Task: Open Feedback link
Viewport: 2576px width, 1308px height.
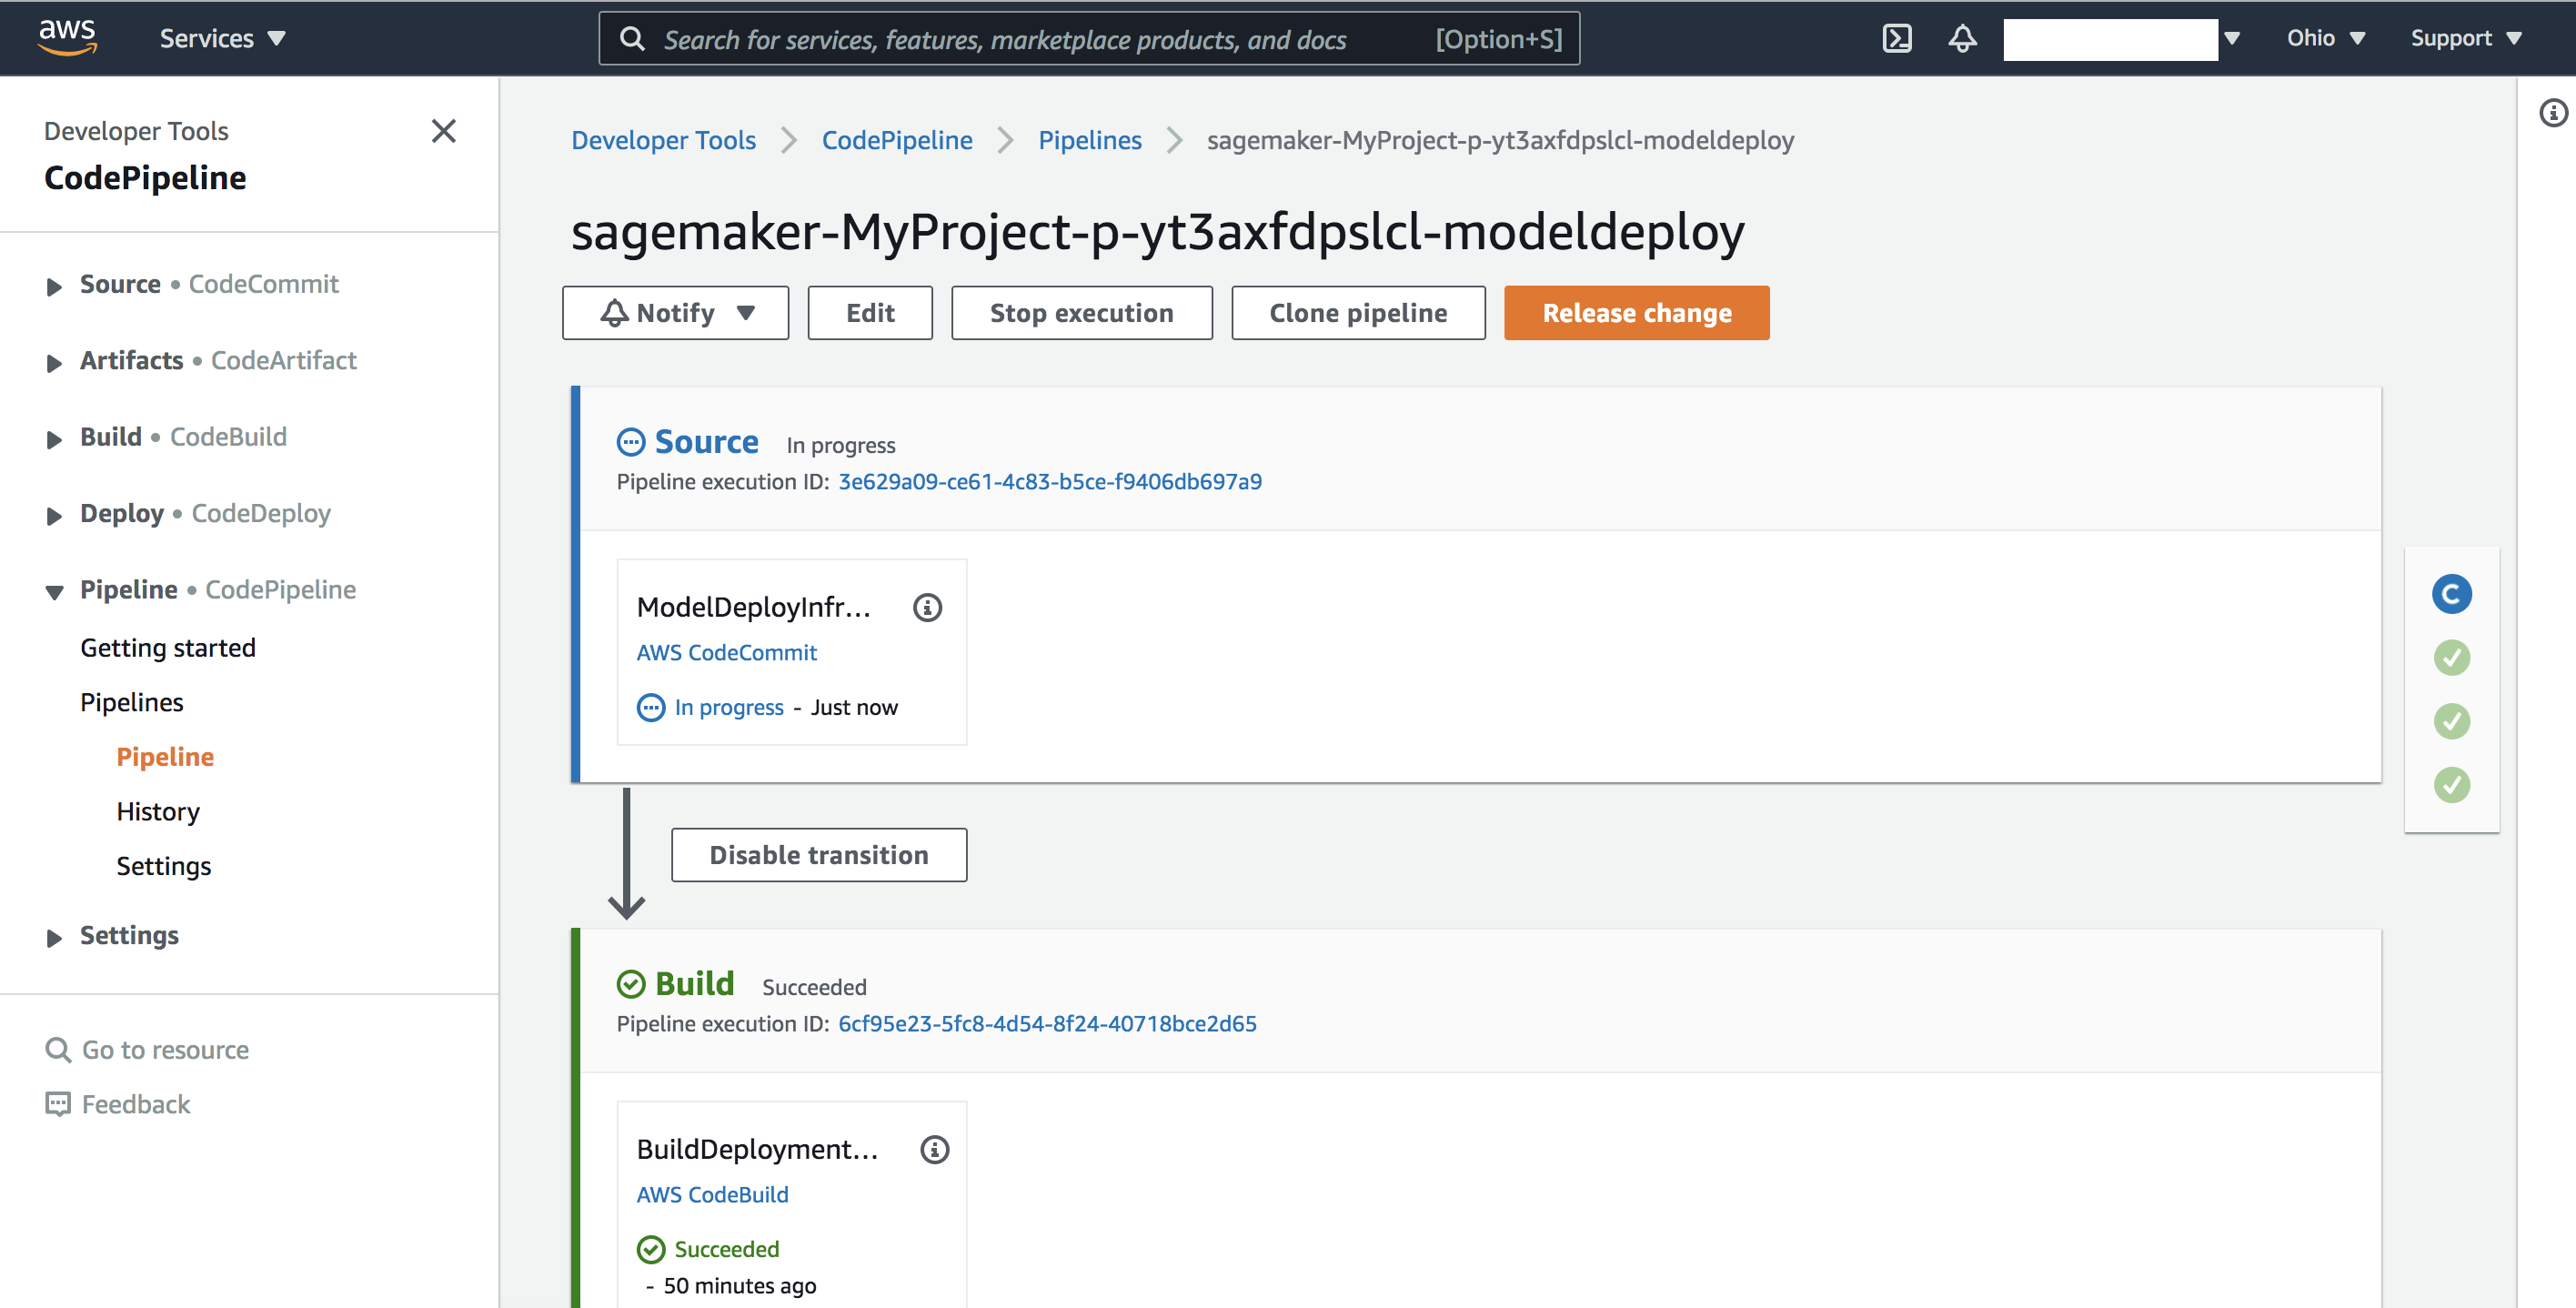Action: (136, 1104)
